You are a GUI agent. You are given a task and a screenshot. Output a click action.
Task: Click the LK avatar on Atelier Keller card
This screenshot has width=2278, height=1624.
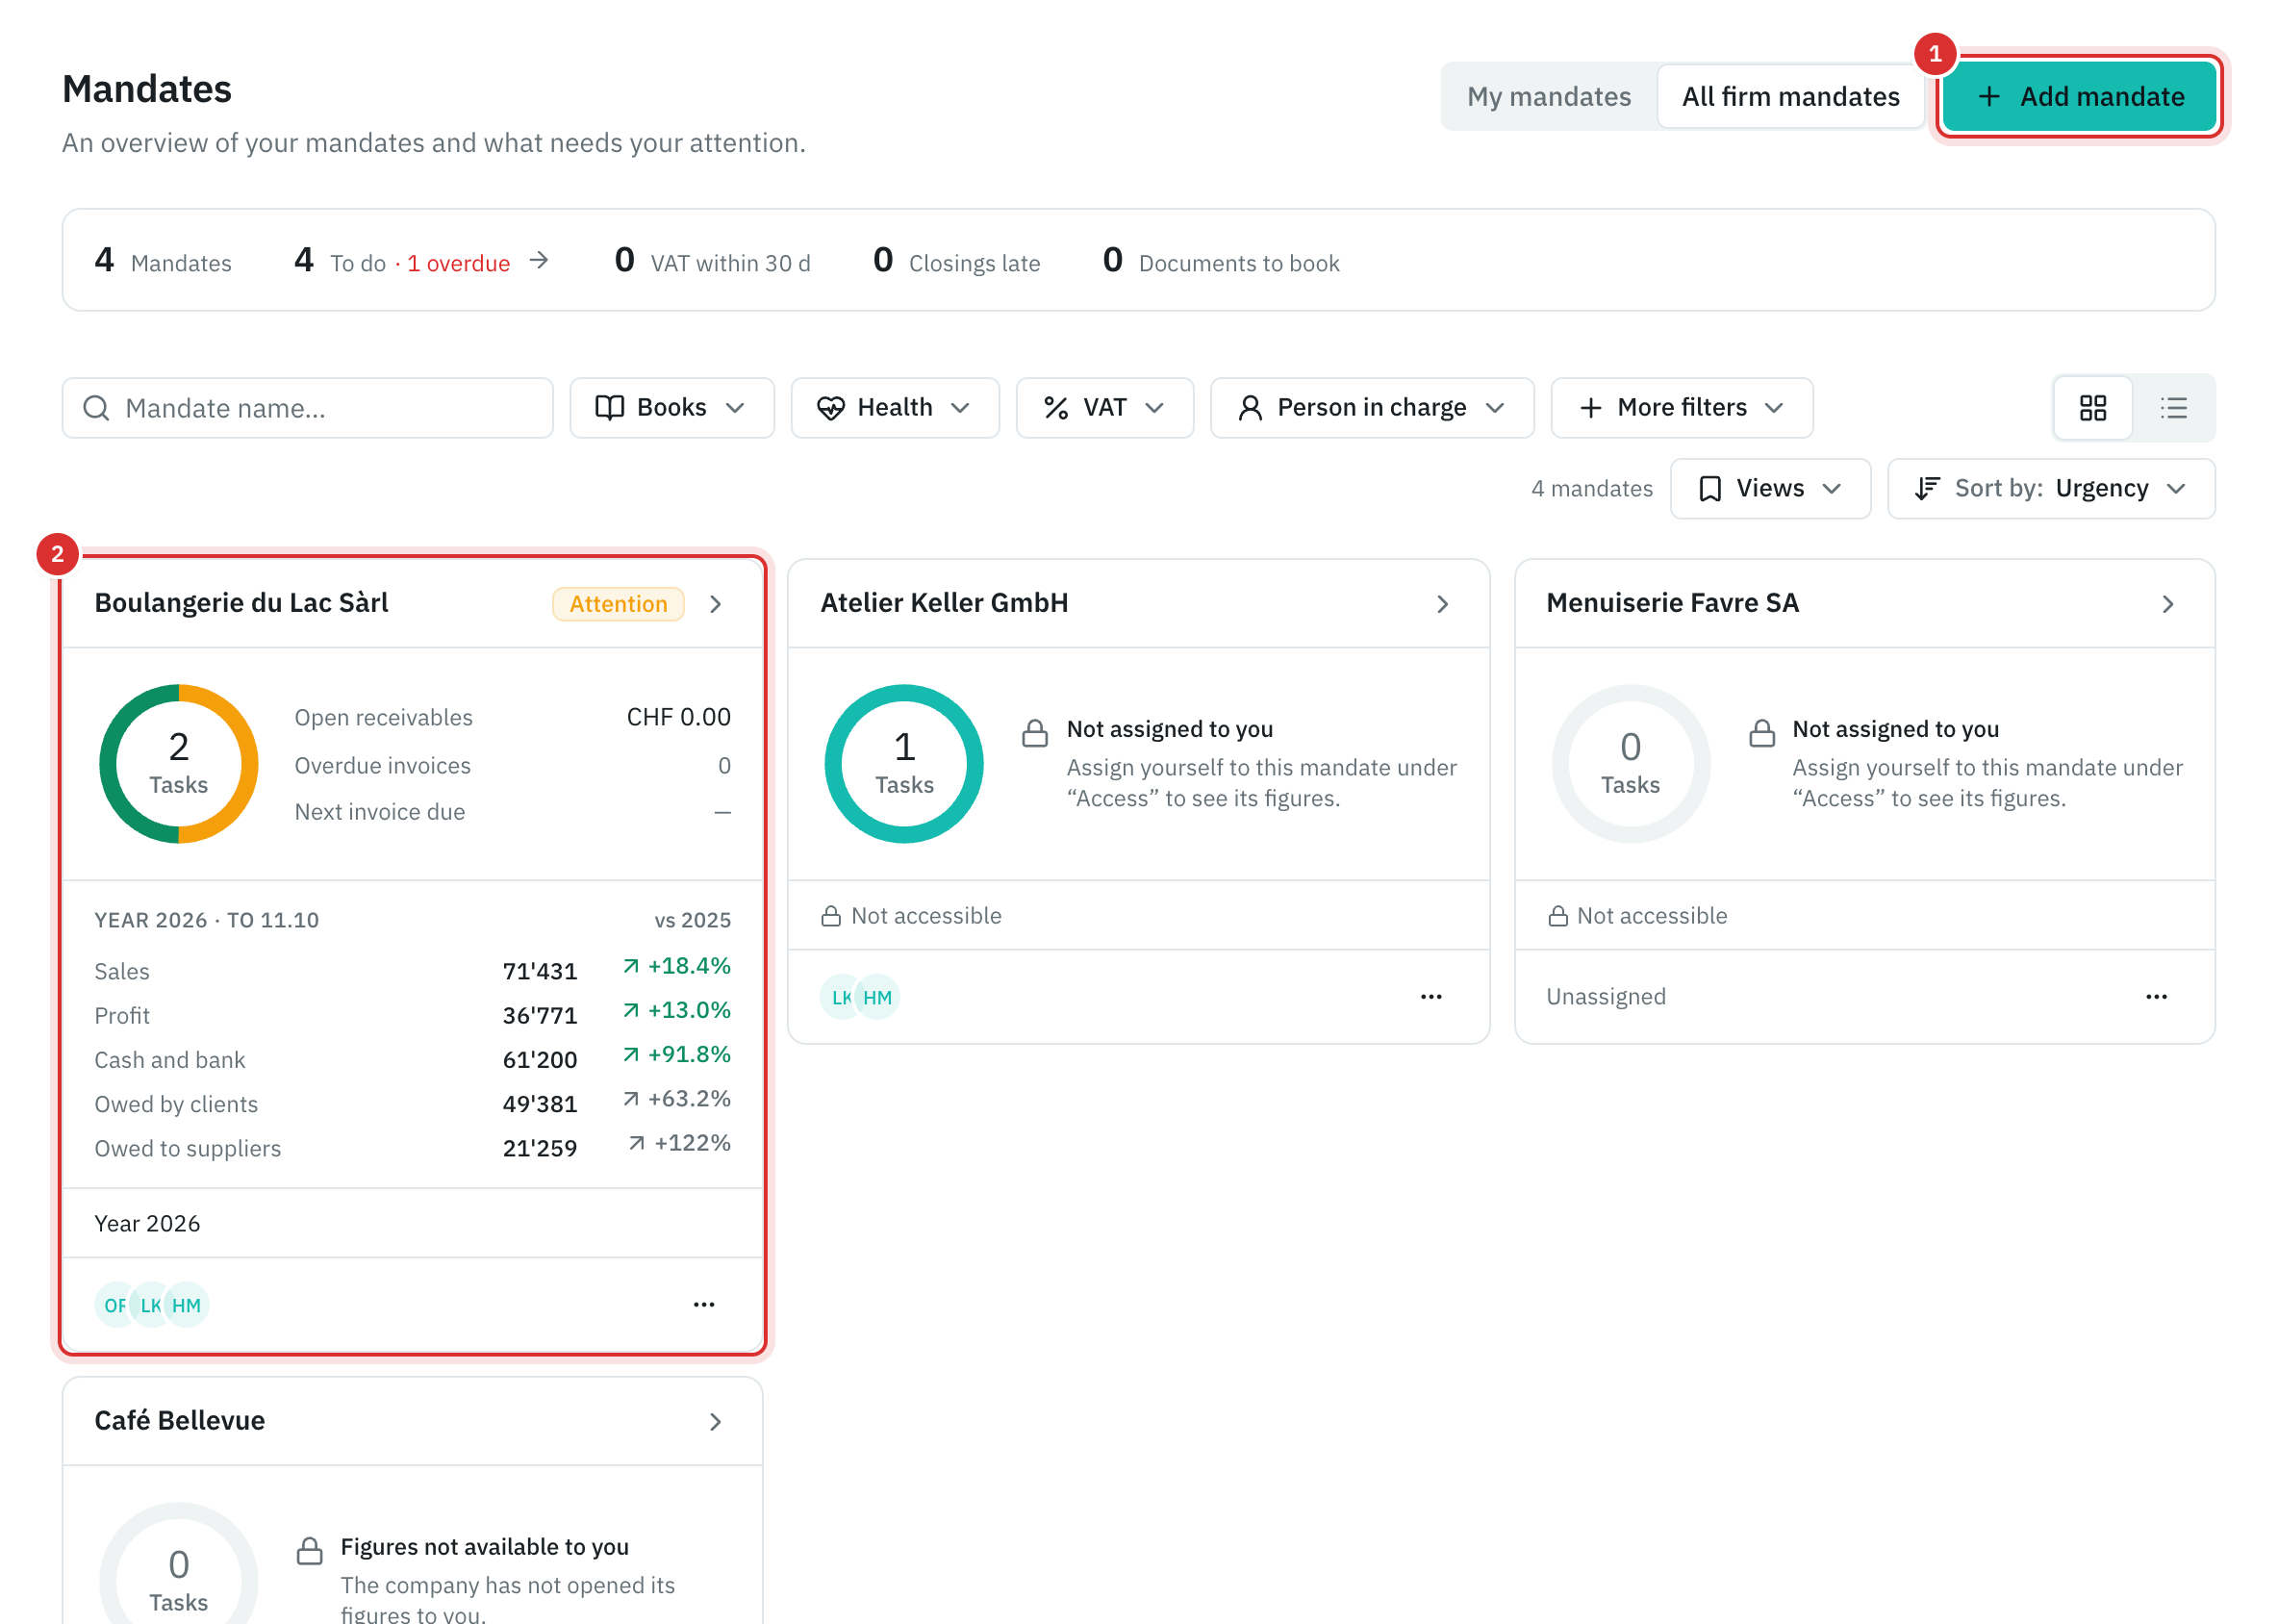coord(839,997)
